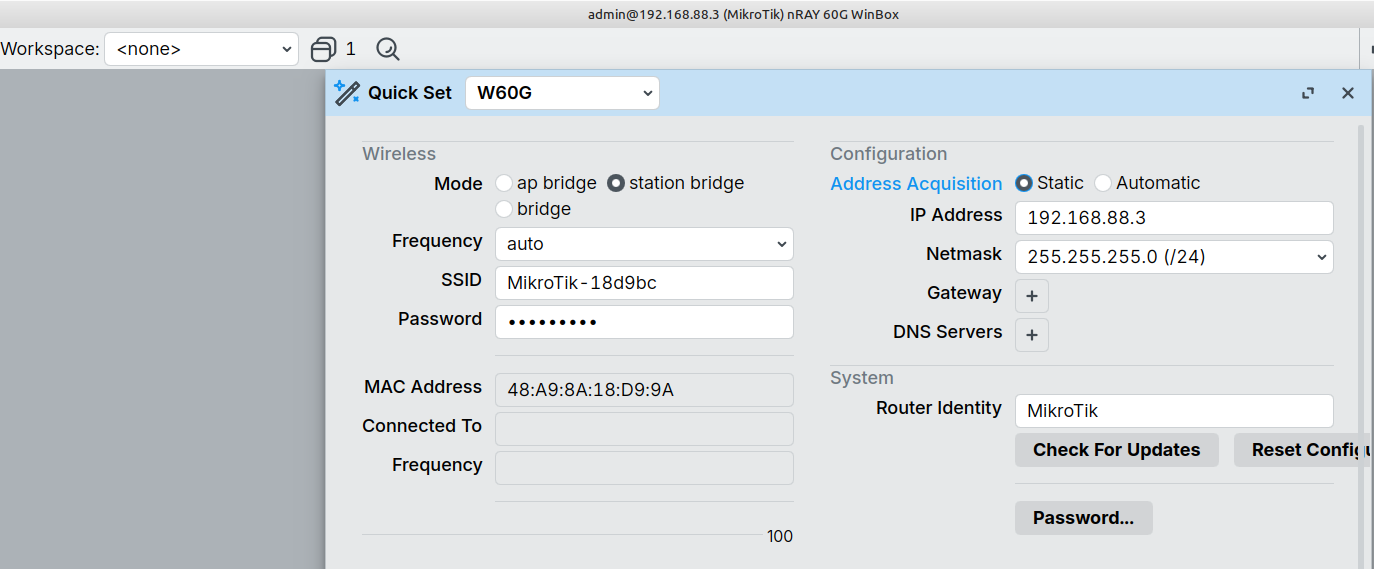
Task: Click the Quick Set panel vertical scrollbar
Action: click(1360, 345)
